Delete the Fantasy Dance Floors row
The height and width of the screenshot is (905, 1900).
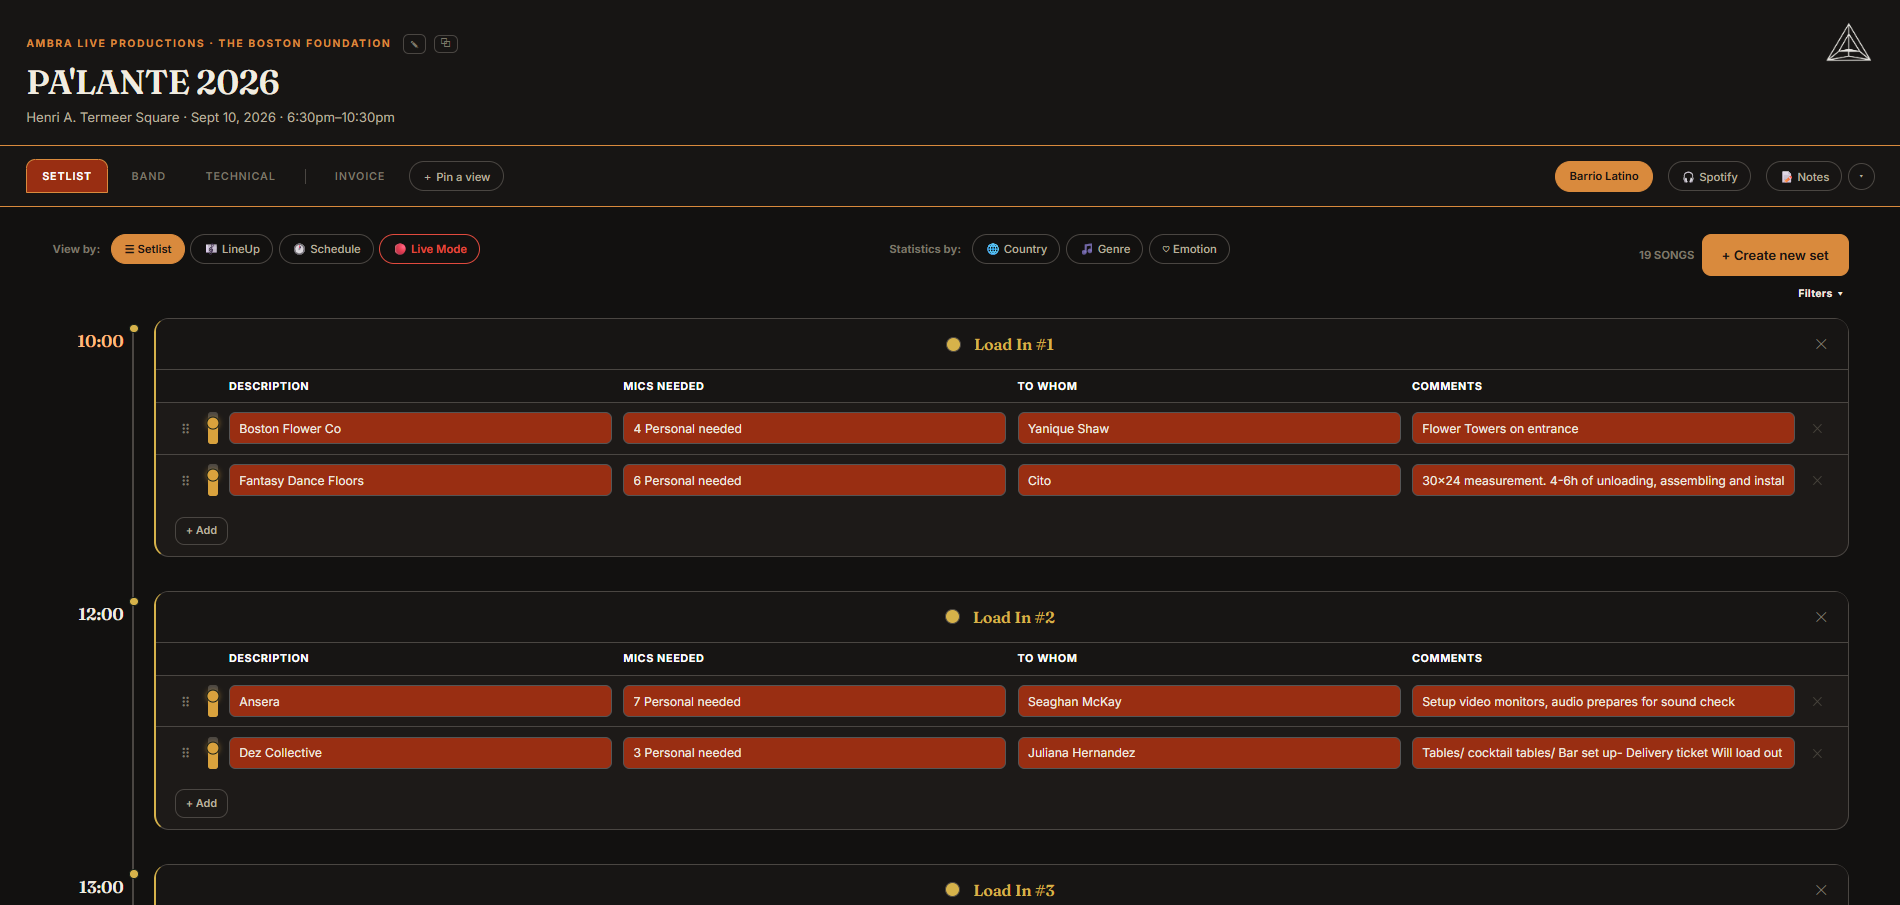(1817, 481)
